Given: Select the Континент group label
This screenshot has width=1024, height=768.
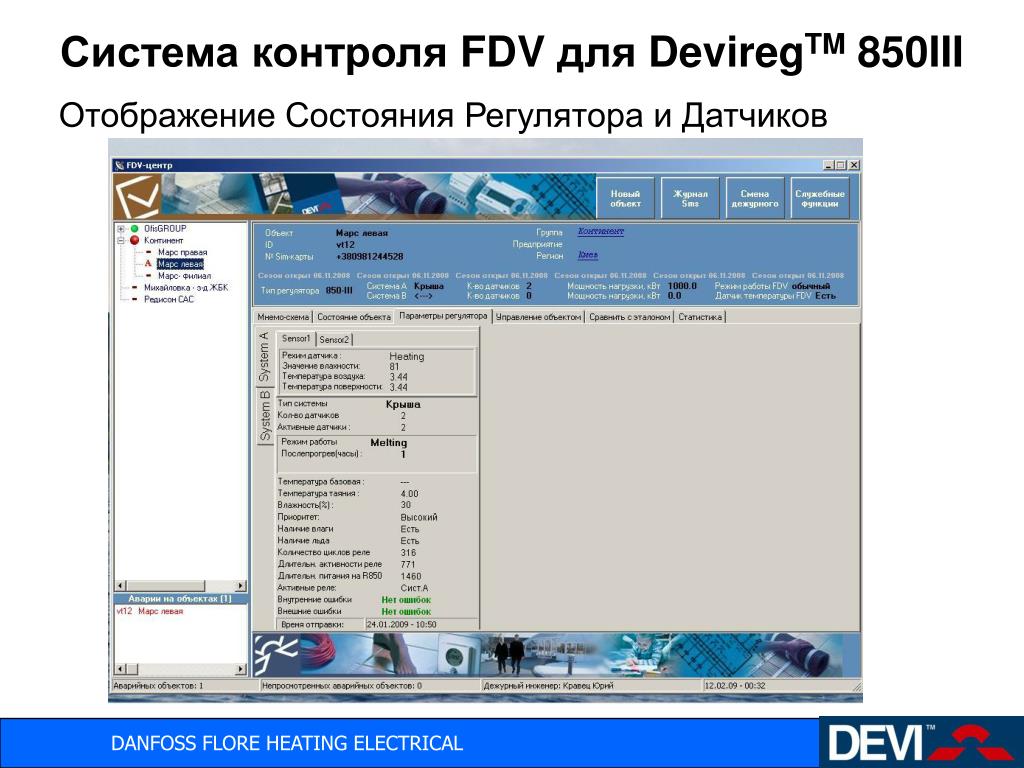Looking at the screenshot, I should [163, 240].
